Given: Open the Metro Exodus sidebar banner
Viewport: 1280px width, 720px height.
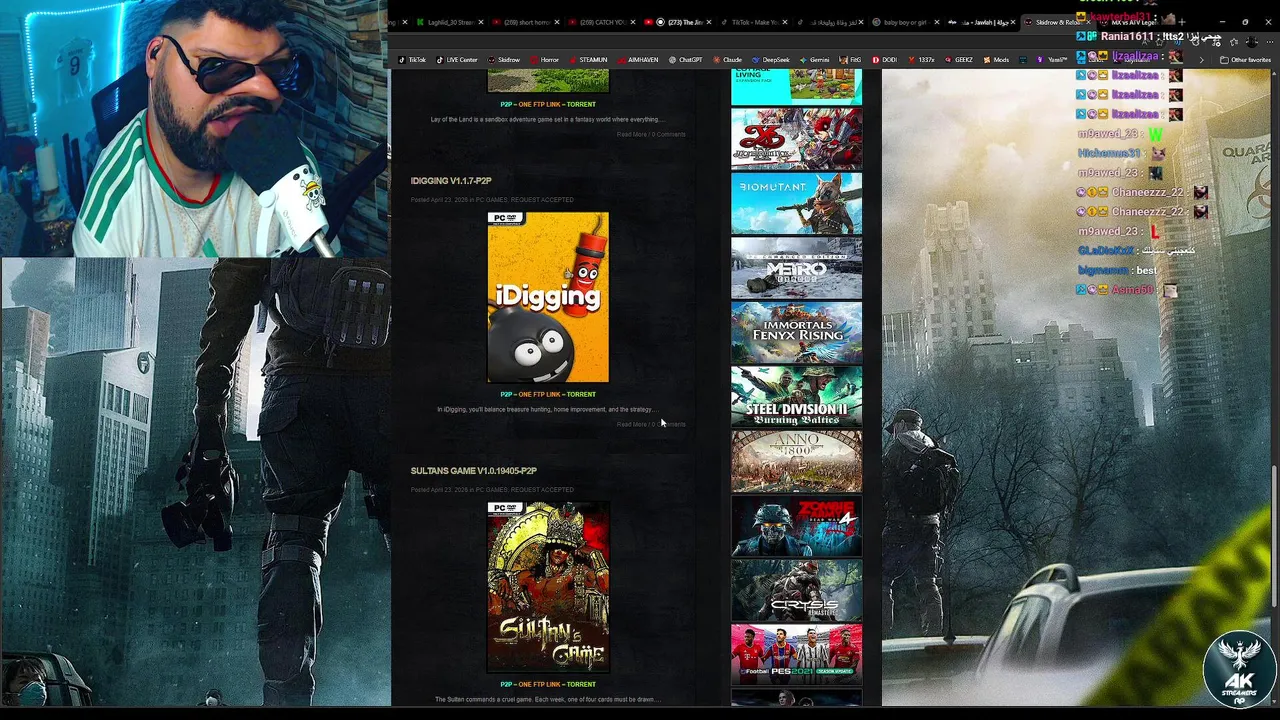Looking at the screenshot, I should (796, 267).
